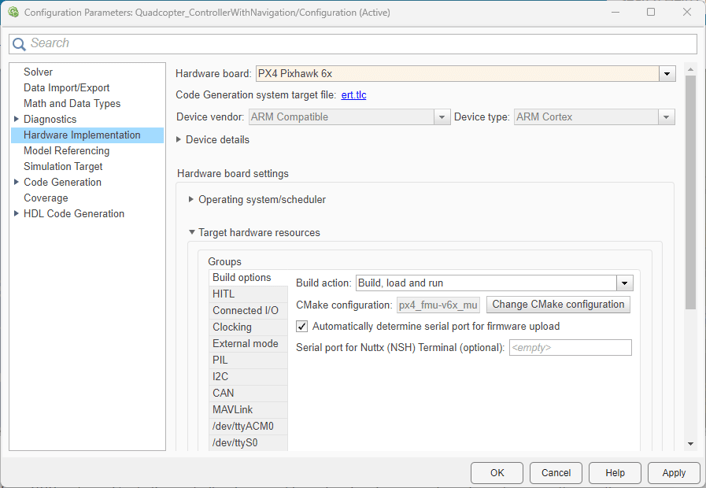706x488 pixels.
Task: Maximize the Configuration Parameters window
Action: coord(651,12)
